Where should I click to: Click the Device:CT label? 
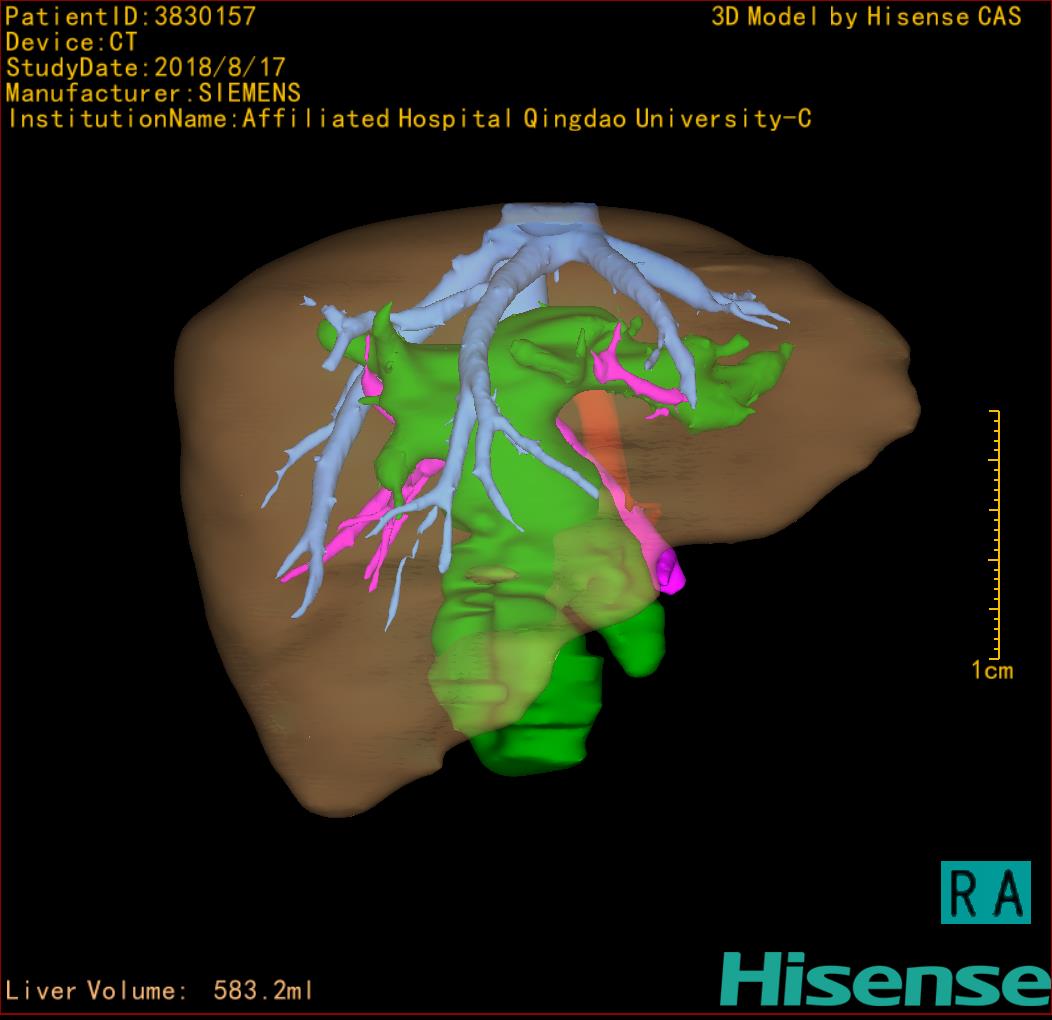click(x=71, y=43)
